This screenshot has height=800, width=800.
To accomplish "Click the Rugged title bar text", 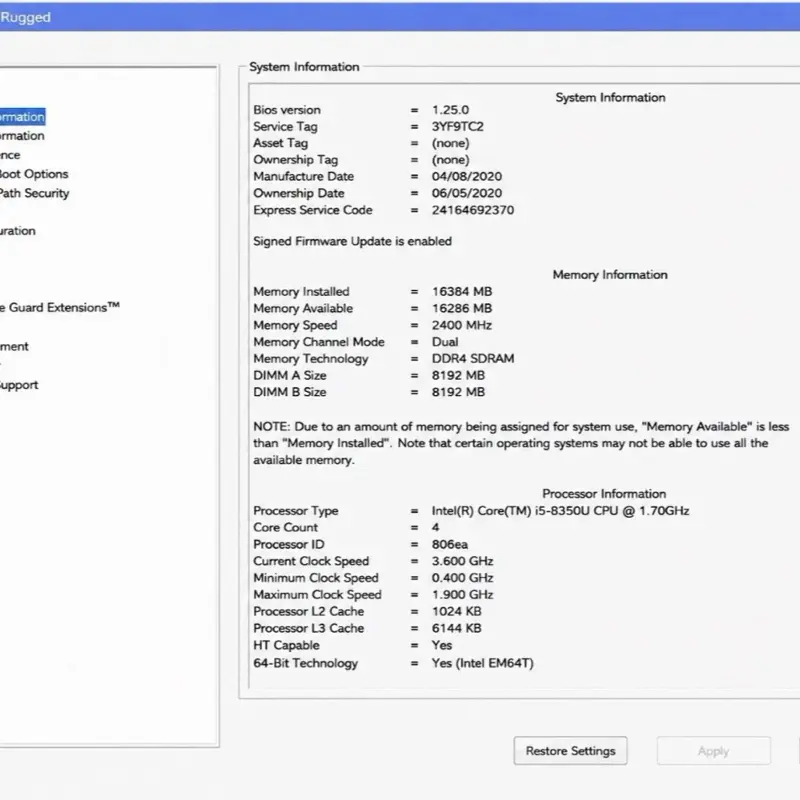I will (26, 17).
